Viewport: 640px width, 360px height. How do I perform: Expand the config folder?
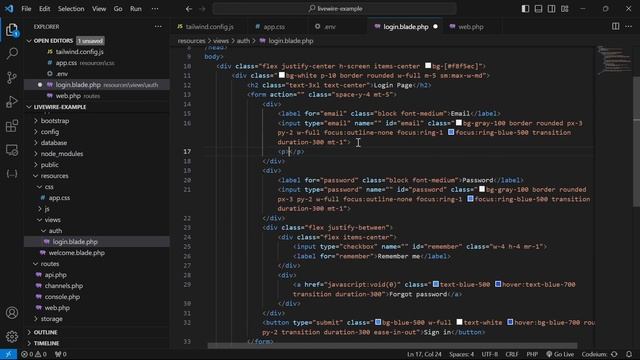(x=50, y=132)
